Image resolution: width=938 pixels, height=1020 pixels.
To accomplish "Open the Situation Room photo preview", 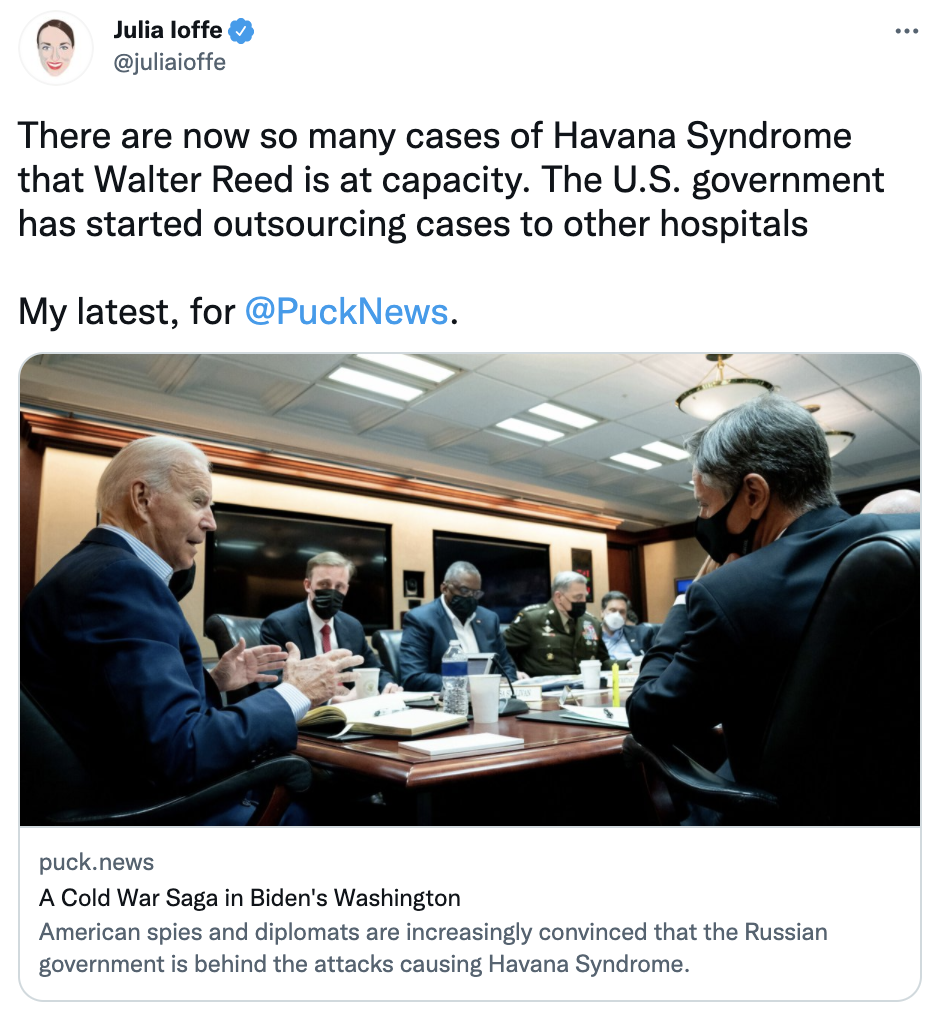I will [x=470, y=589].
